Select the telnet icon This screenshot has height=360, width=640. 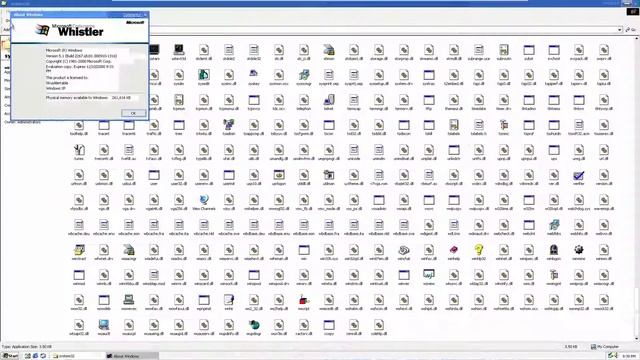coord(329,100)
